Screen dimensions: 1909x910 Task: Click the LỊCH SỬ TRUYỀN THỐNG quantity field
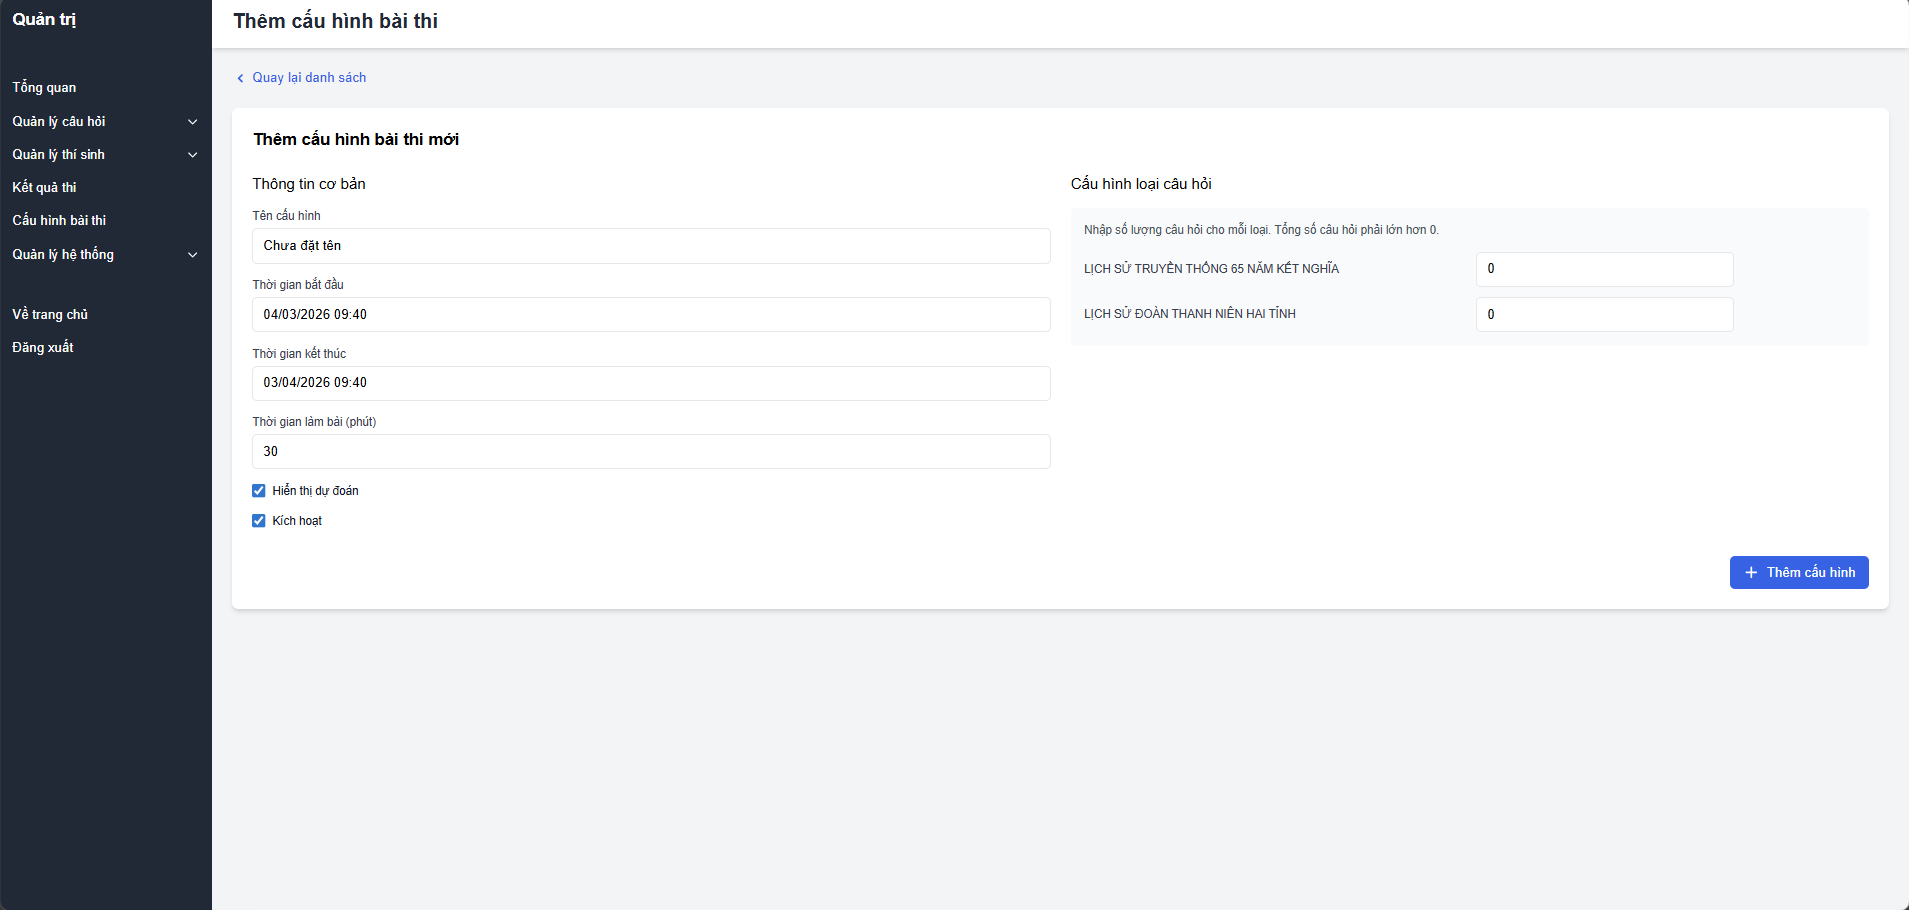(x=1604, y=269)
